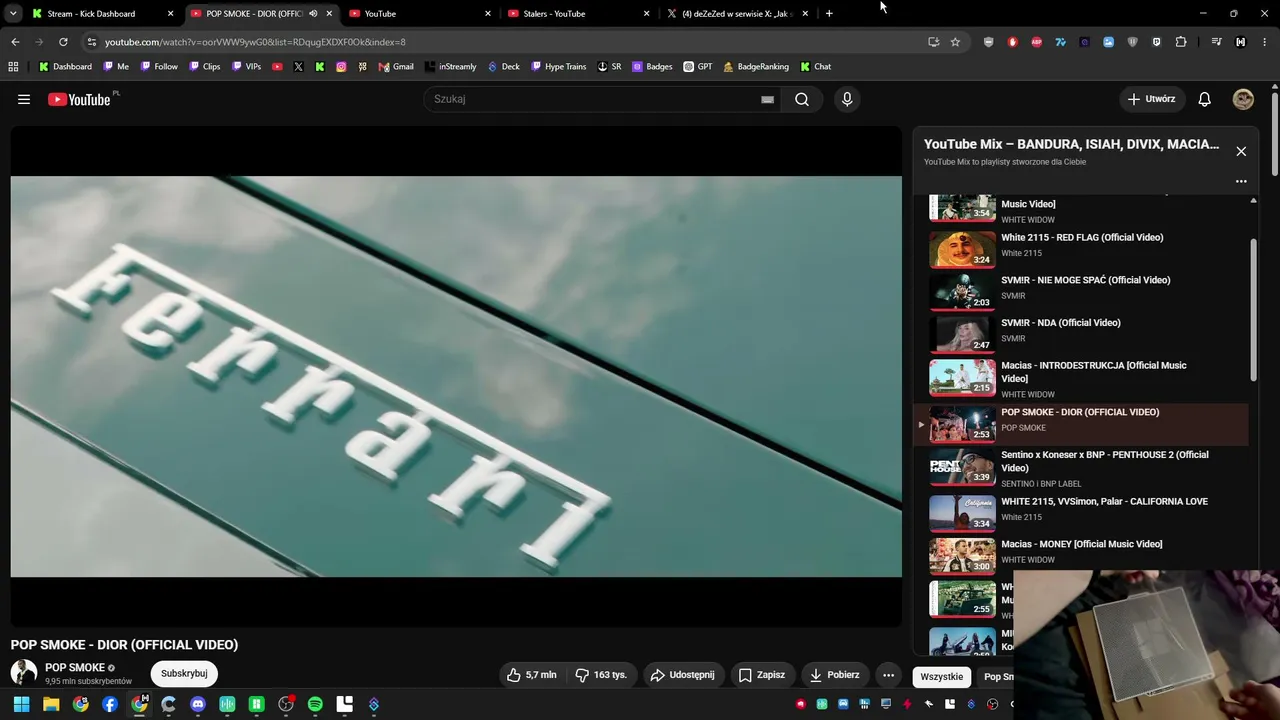This screenshot has height=720, width=1280.
Task: Open the browser extensions puzzle icon
Action: pos(1181,42)
